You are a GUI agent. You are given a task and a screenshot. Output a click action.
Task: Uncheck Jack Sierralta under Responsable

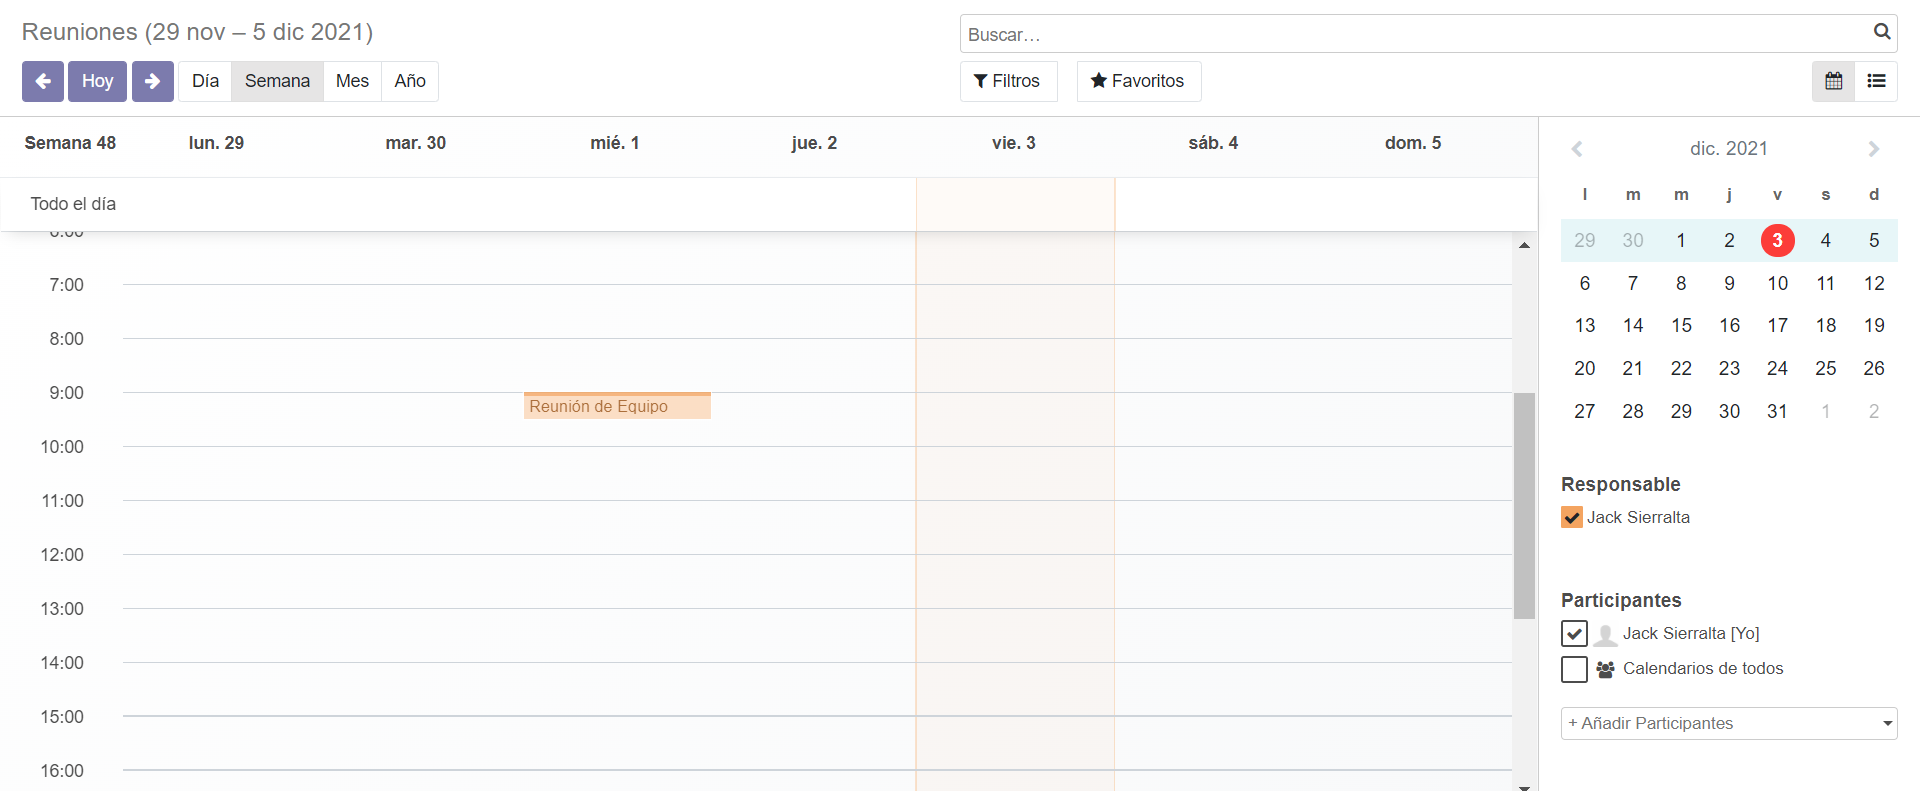pyautogui.click(x=1572, y=517)
